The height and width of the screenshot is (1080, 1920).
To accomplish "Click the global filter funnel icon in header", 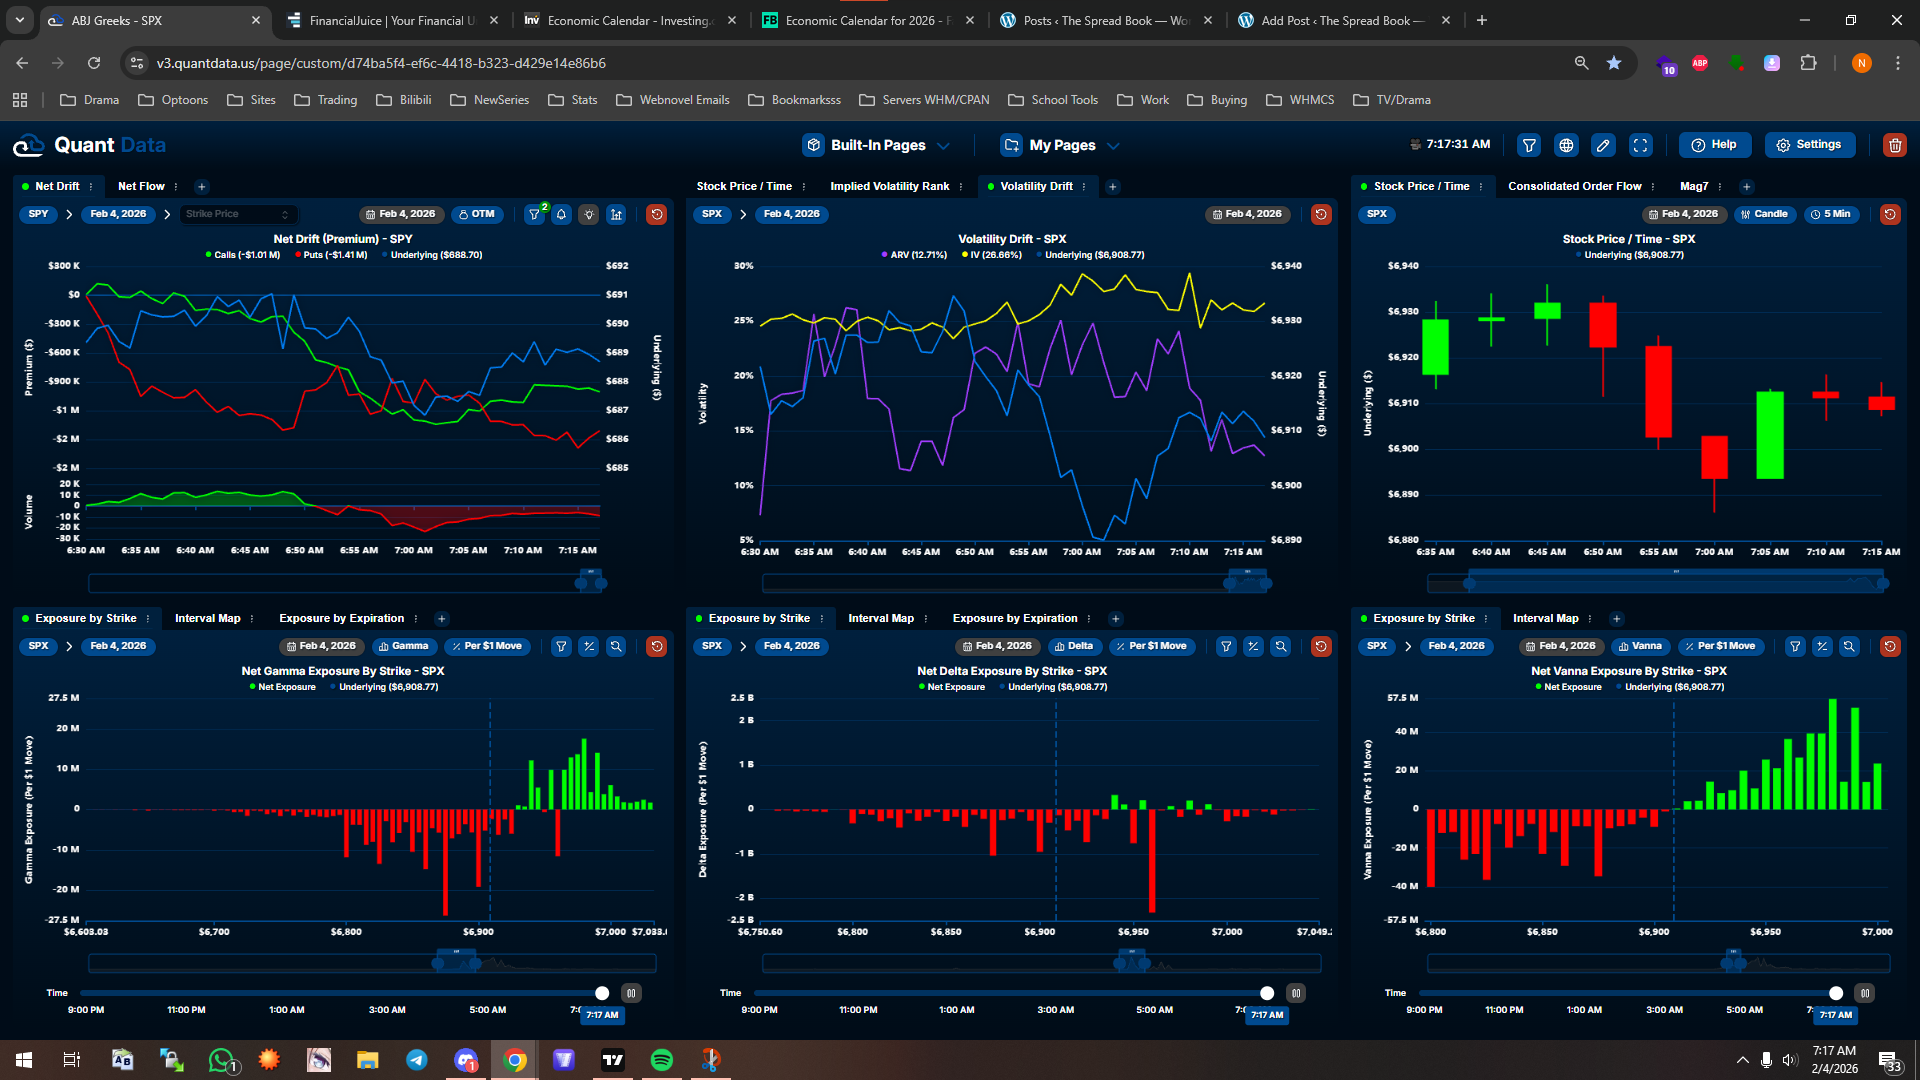I will pos(1529,145).
